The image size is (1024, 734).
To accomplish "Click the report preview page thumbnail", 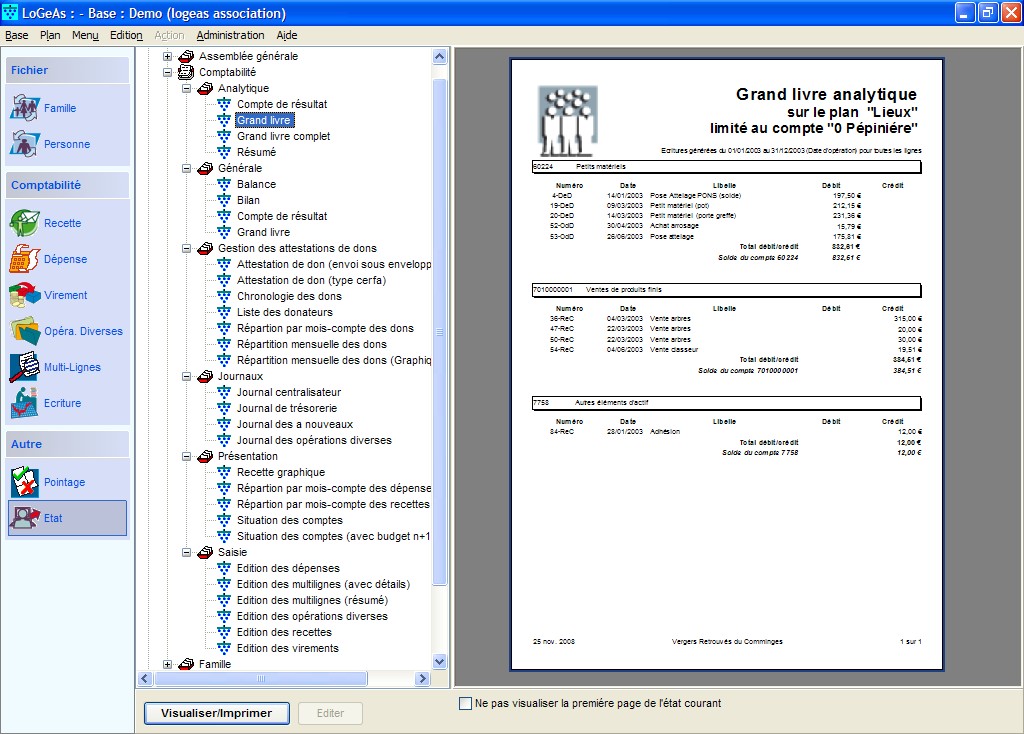I will pyautogui.click(x=726, y=364).
